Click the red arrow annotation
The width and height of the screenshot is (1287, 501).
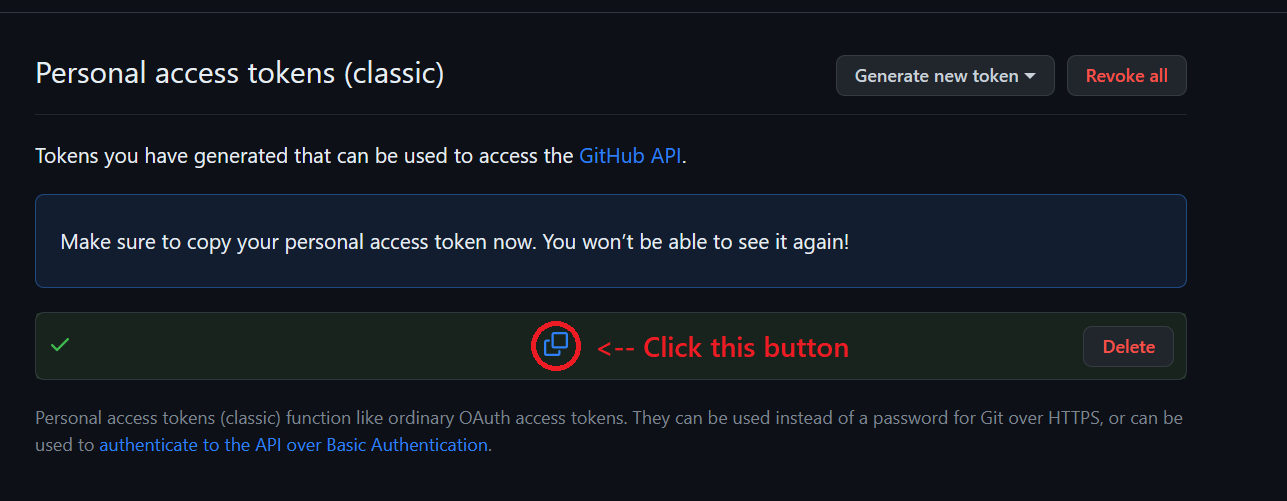[x=615, y=348]
